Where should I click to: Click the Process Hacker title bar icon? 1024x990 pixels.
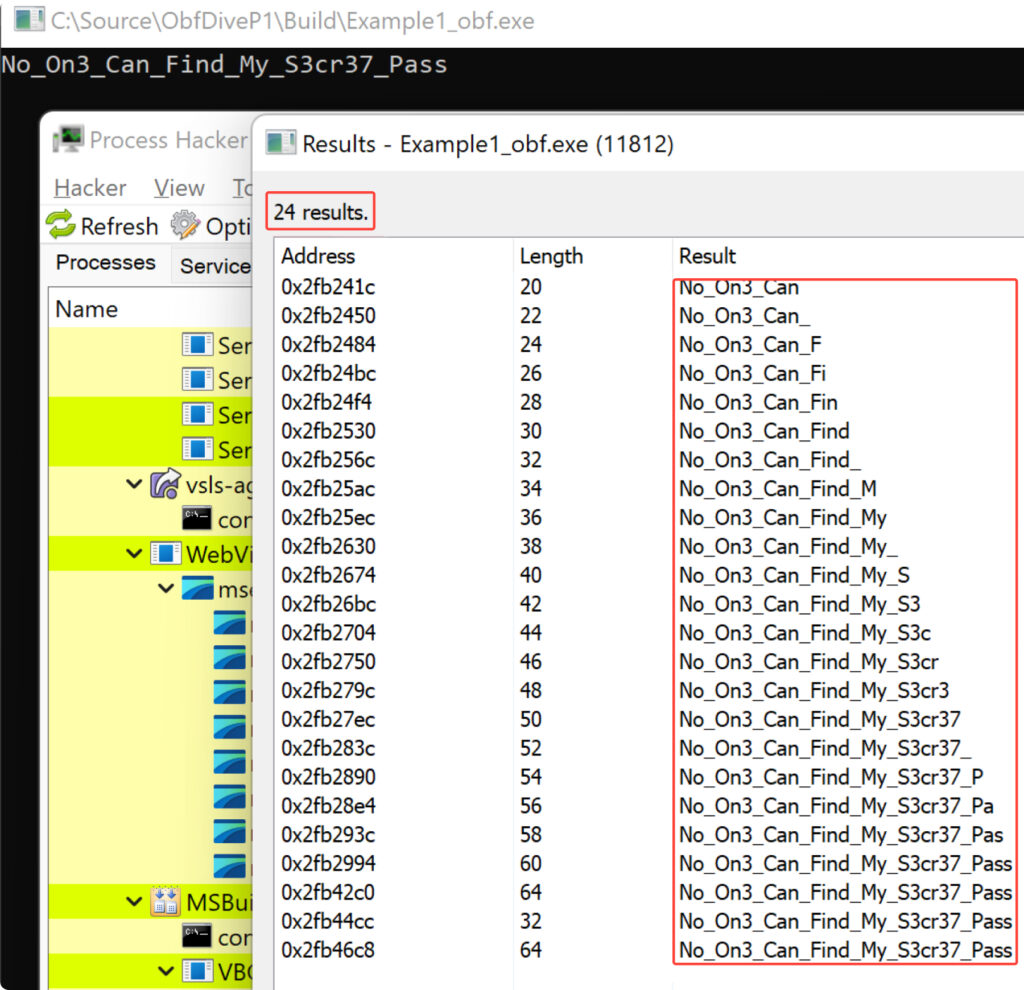[69, 139]
